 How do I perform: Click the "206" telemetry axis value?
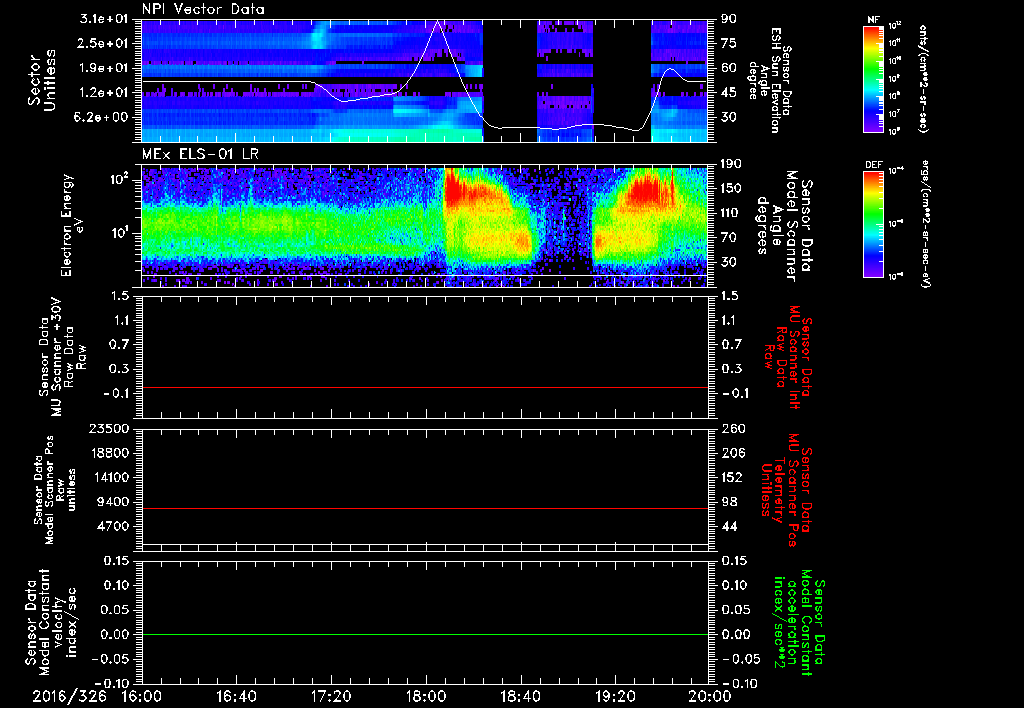pyautogui.click(x=731, y=453)
